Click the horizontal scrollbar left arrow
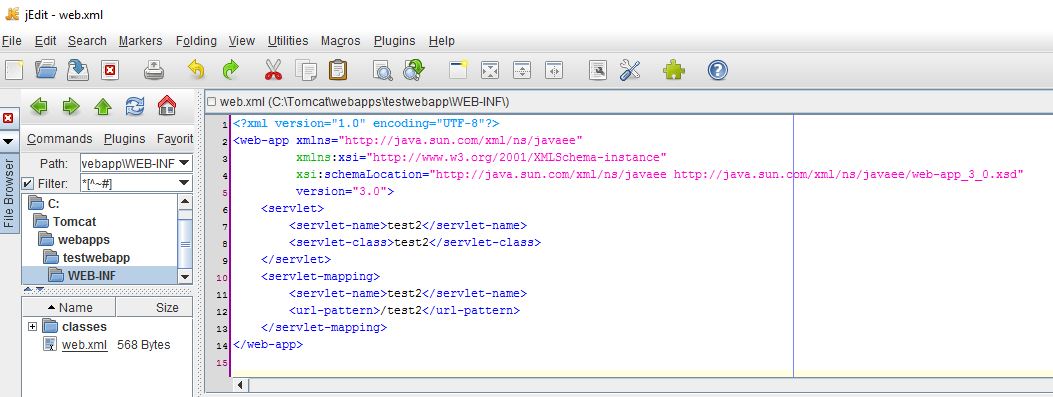The height and width of the screenshot is (397, 1053). [240, 386]
